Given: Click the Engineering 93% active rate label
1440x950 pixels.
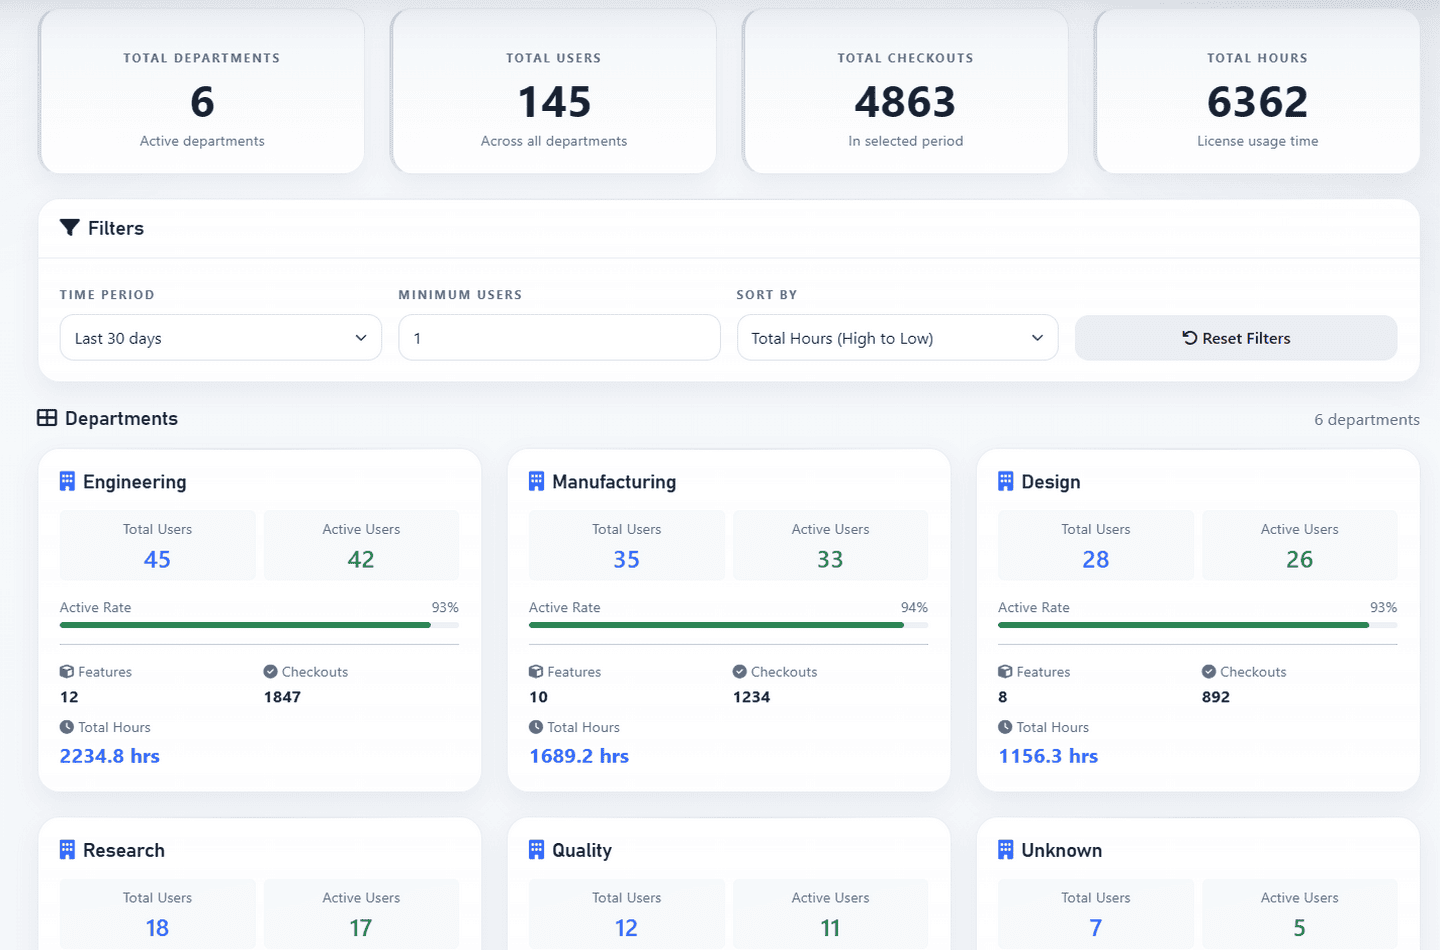Looking at the screenshot, I should click(x=445, y=607).
